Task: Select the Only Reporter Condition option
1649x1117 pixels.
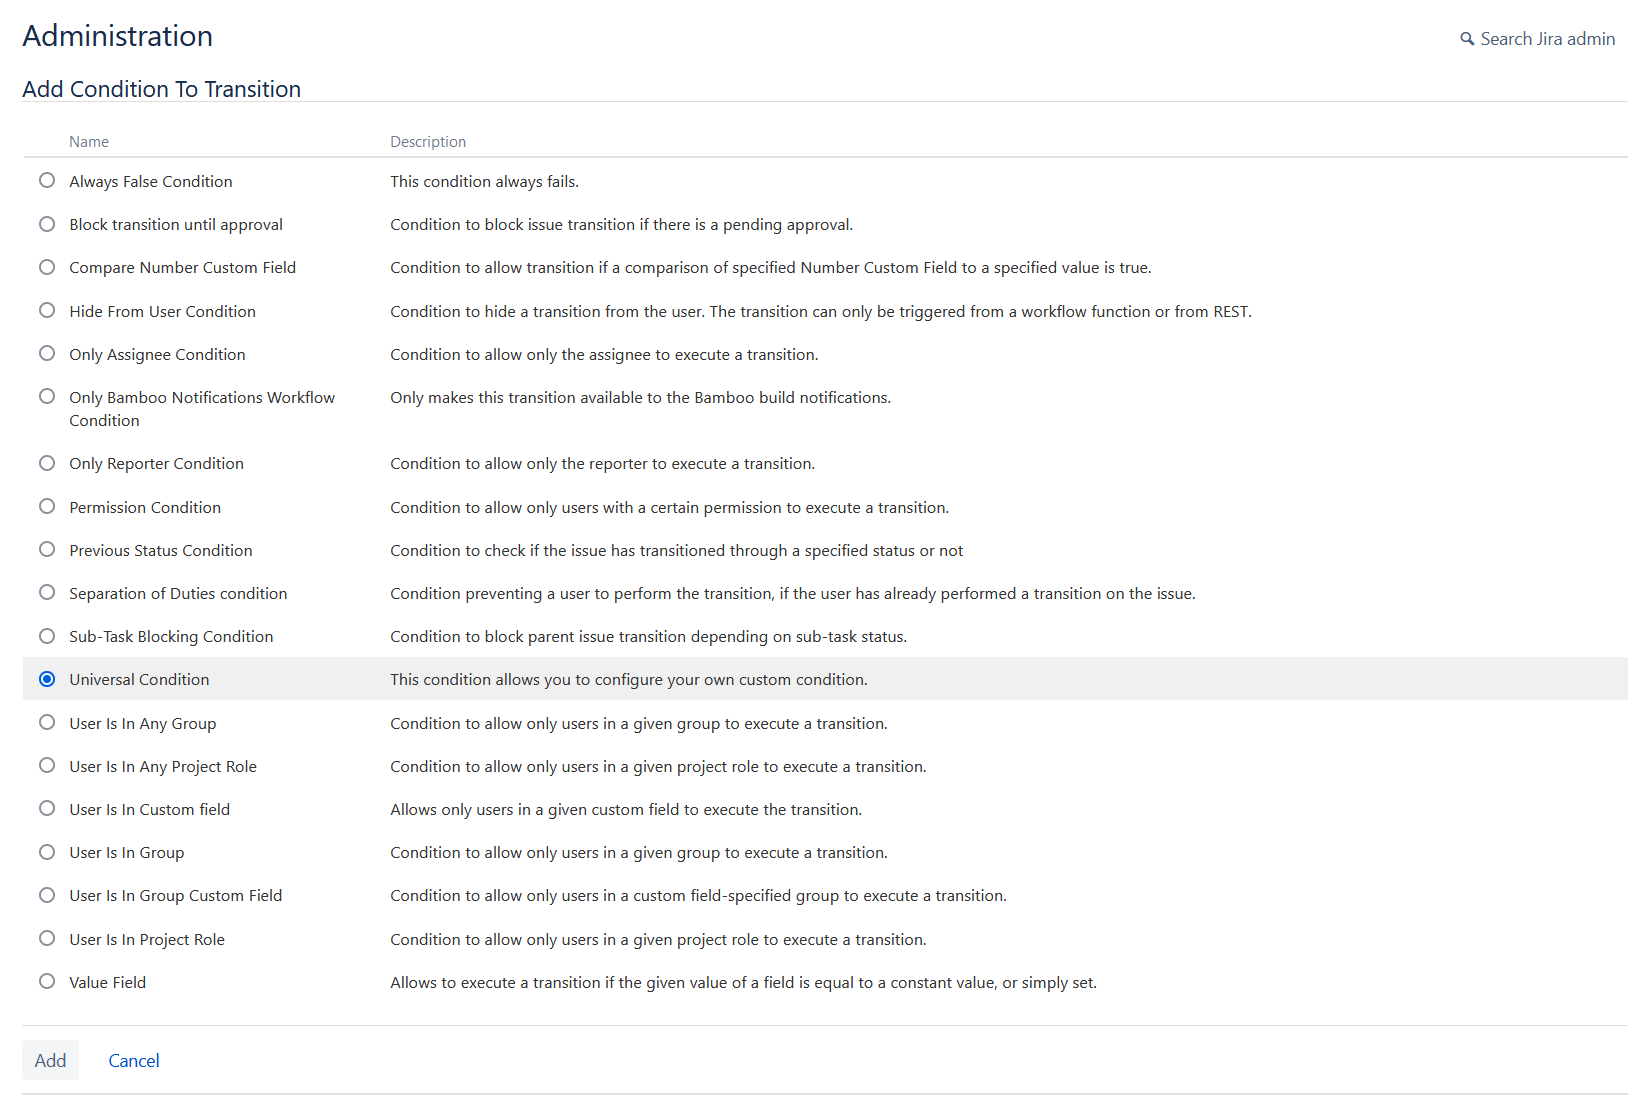Action: coord(47,463)
